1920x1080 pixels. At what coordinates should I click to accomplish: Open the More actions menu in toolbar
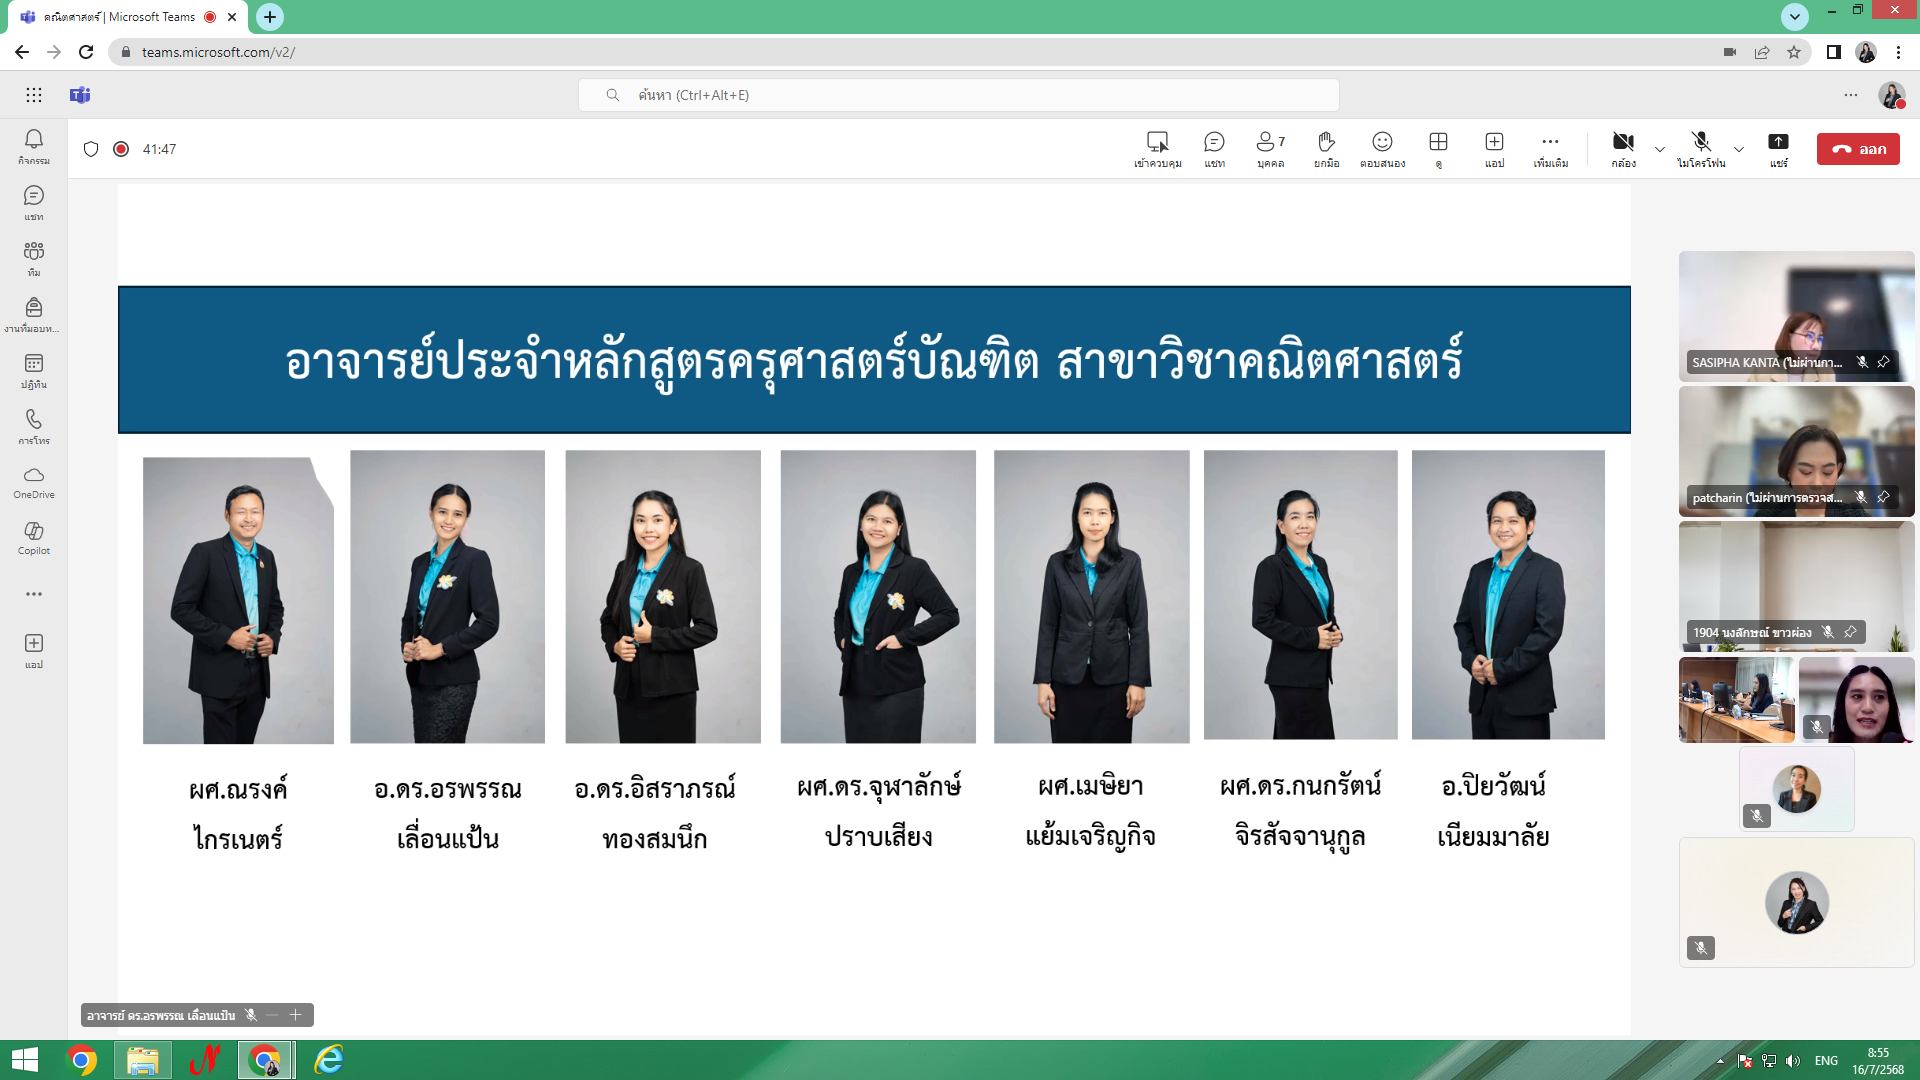click(x=1550, y=149)
